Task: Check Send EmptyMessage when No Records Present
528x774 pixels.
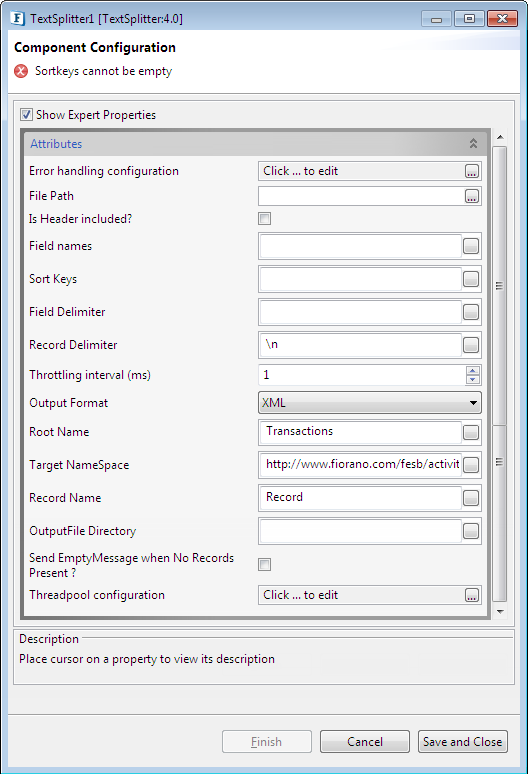Action: 264,564
